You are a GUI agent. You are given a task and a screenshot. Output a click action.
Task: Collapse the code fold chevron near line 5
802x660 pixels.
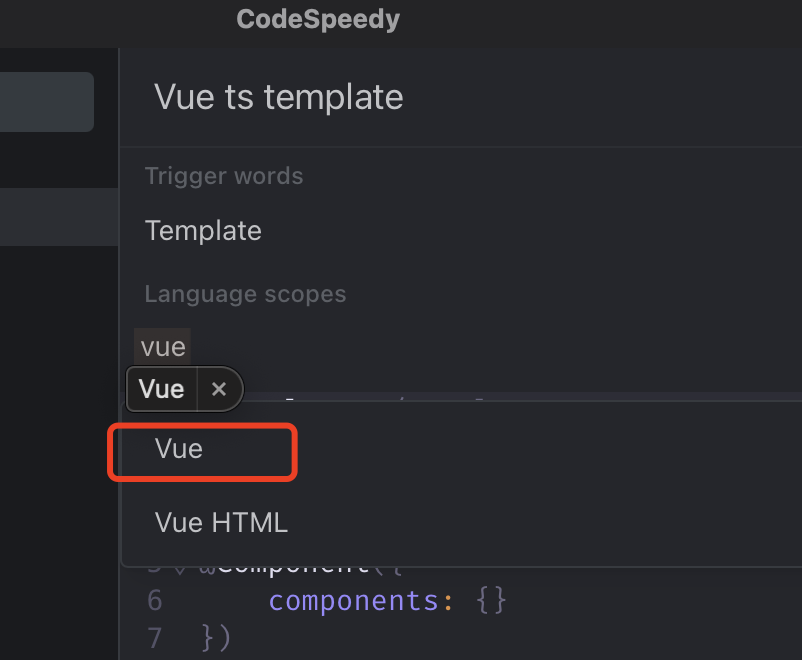click(x=180, y=570)
